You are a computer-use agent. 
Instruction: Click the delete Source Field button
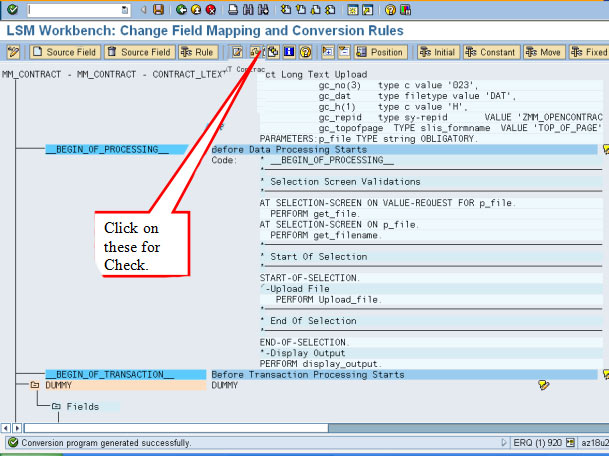pos(139,52)
